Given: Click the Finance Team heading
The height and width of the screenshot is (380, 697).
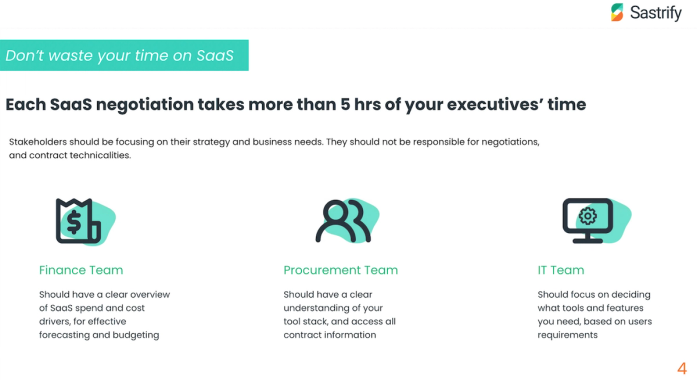Looking at the screenshot, I should pyautogui.click(x=81, y=270).
